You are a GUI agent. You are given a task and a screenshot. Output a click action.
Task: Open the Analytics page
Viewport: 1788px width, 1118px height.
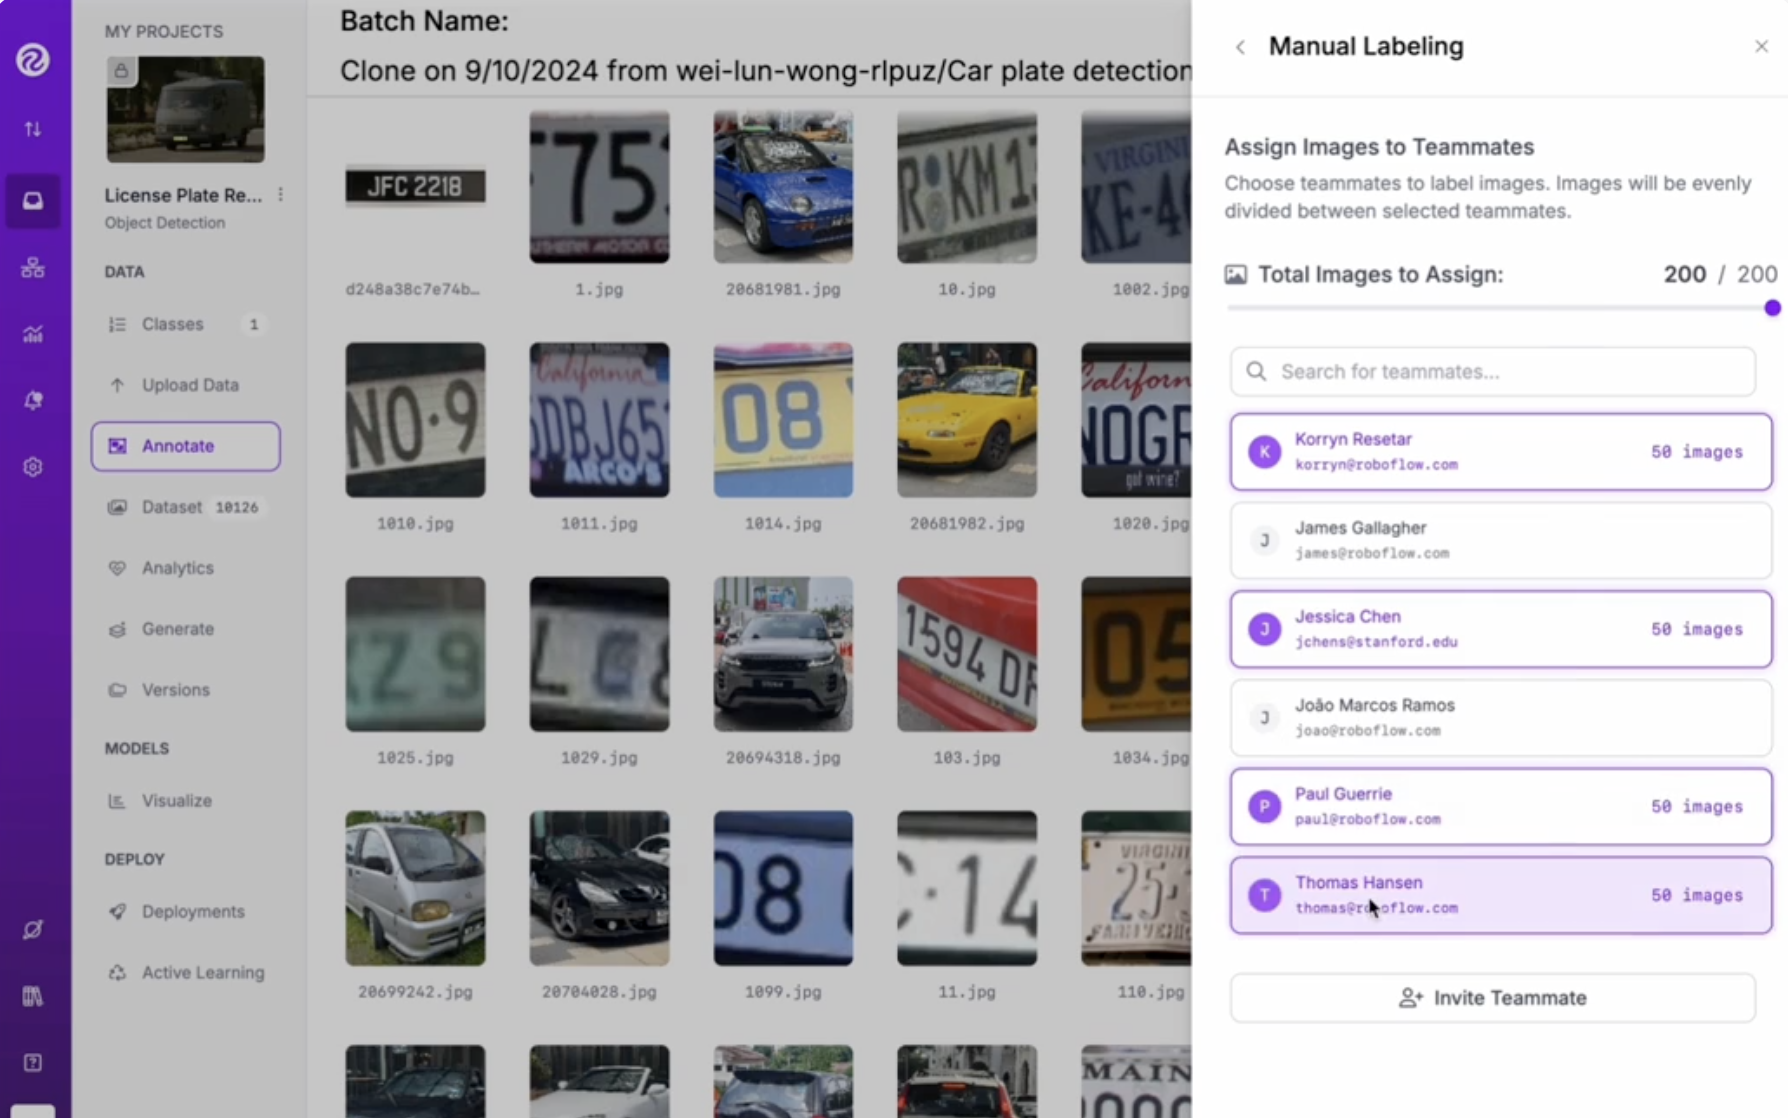coord(186,568)
